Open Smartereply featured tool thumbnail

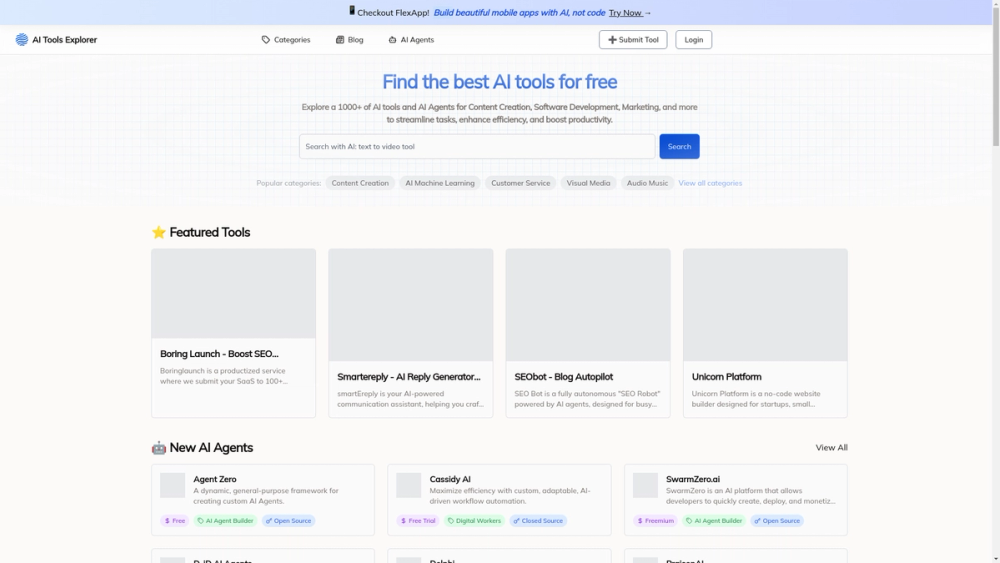(x=411, y=305)
